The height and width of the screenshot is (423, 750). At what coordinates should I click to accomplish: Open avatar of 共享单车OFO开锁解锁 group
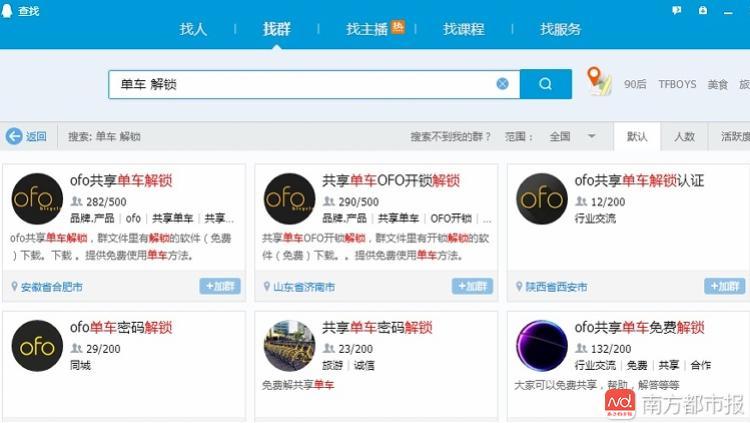[x=289, y=199]
